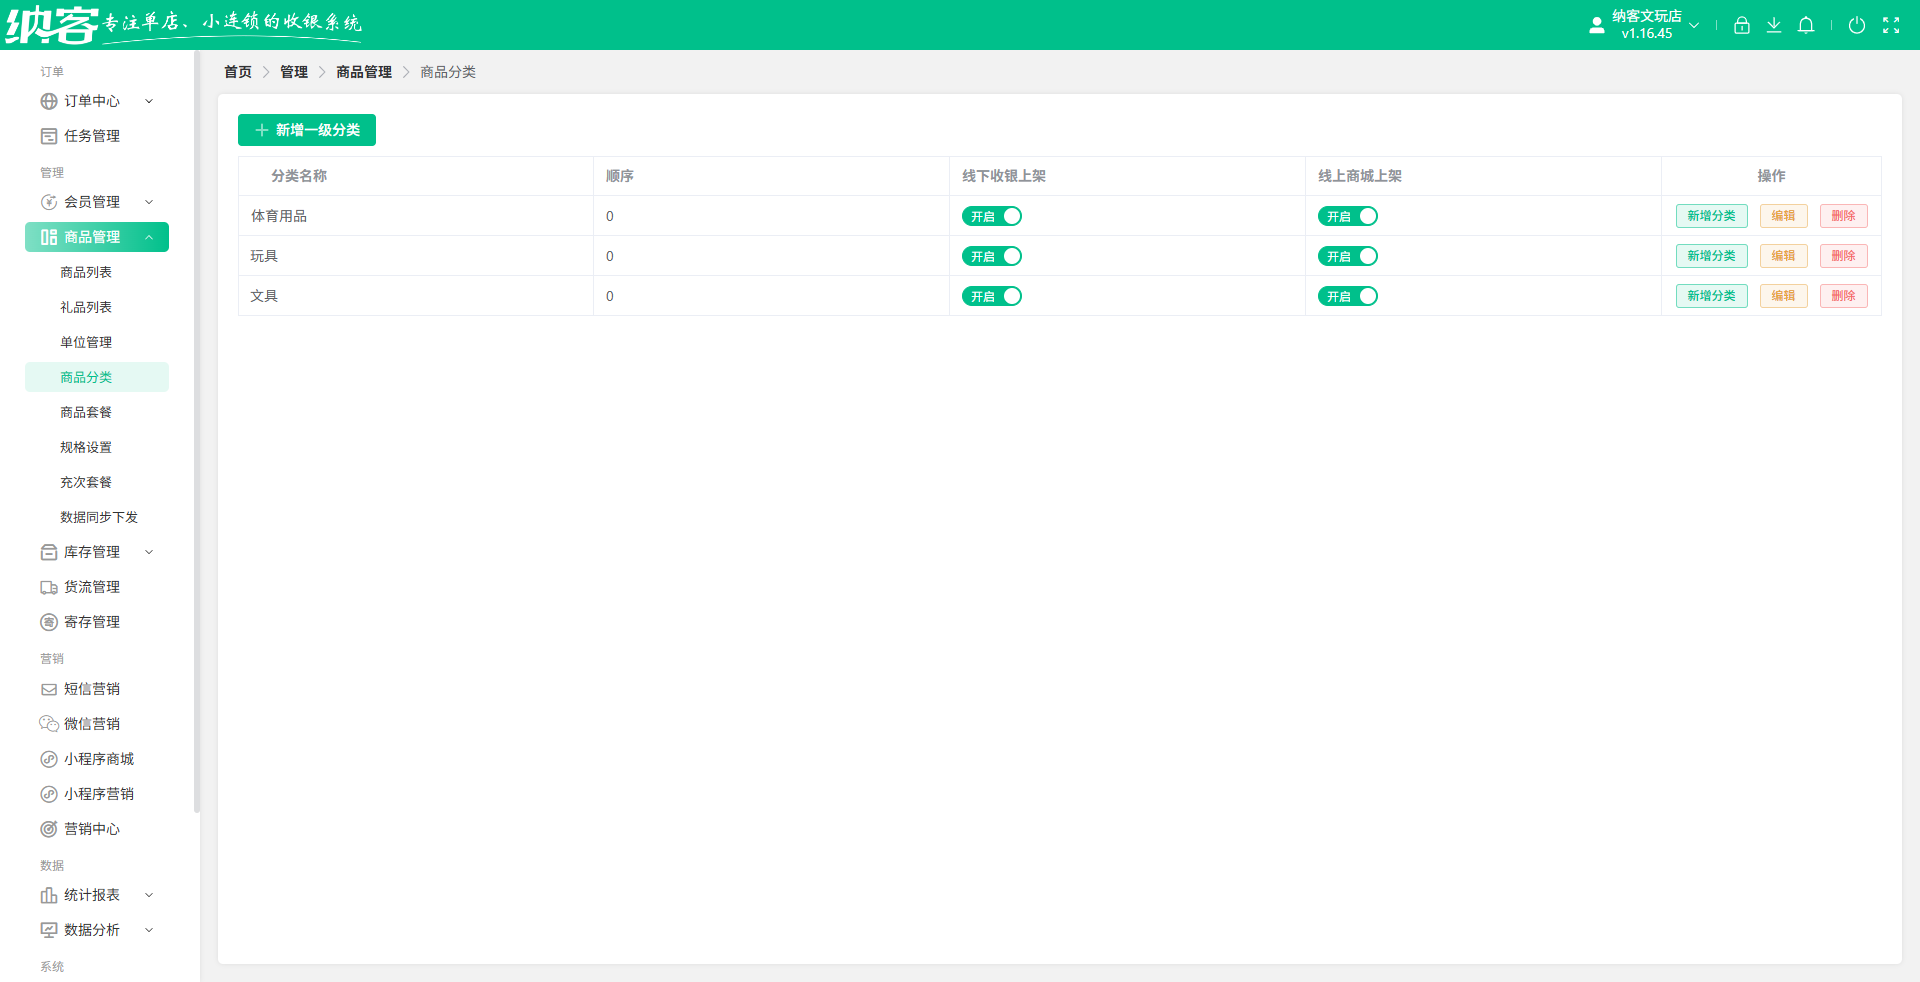Click the 微信营销 WeChat icon
This screenshot has width=1920, height=982.
(49, 724)
